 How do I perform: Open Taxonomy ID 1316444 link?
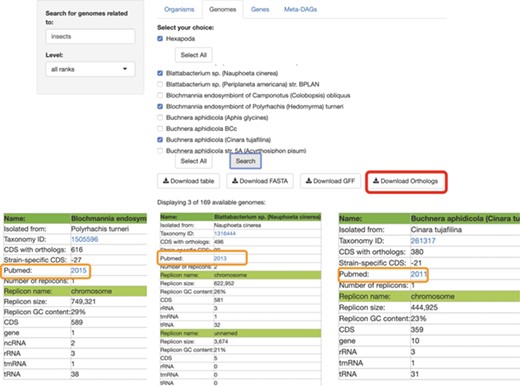click(225, 233)
